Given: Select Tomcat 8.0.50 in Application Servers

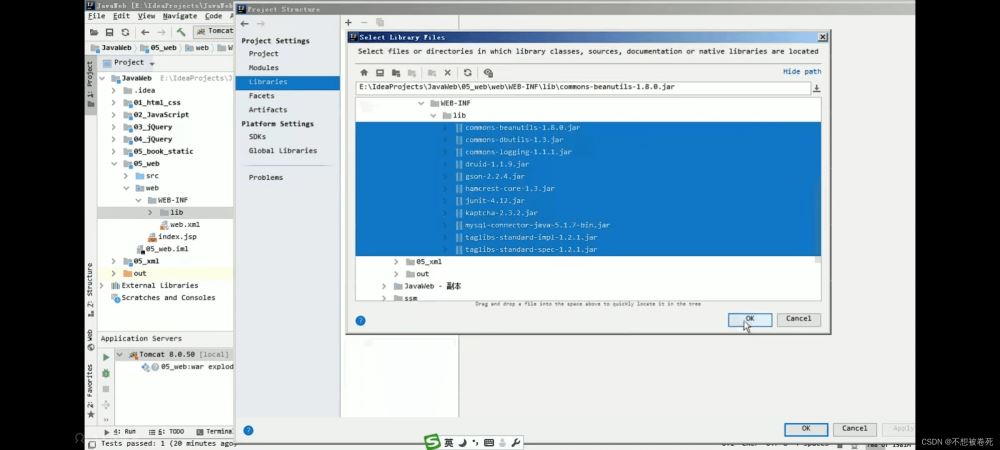Looking at the screenshot, I should 167,354.
